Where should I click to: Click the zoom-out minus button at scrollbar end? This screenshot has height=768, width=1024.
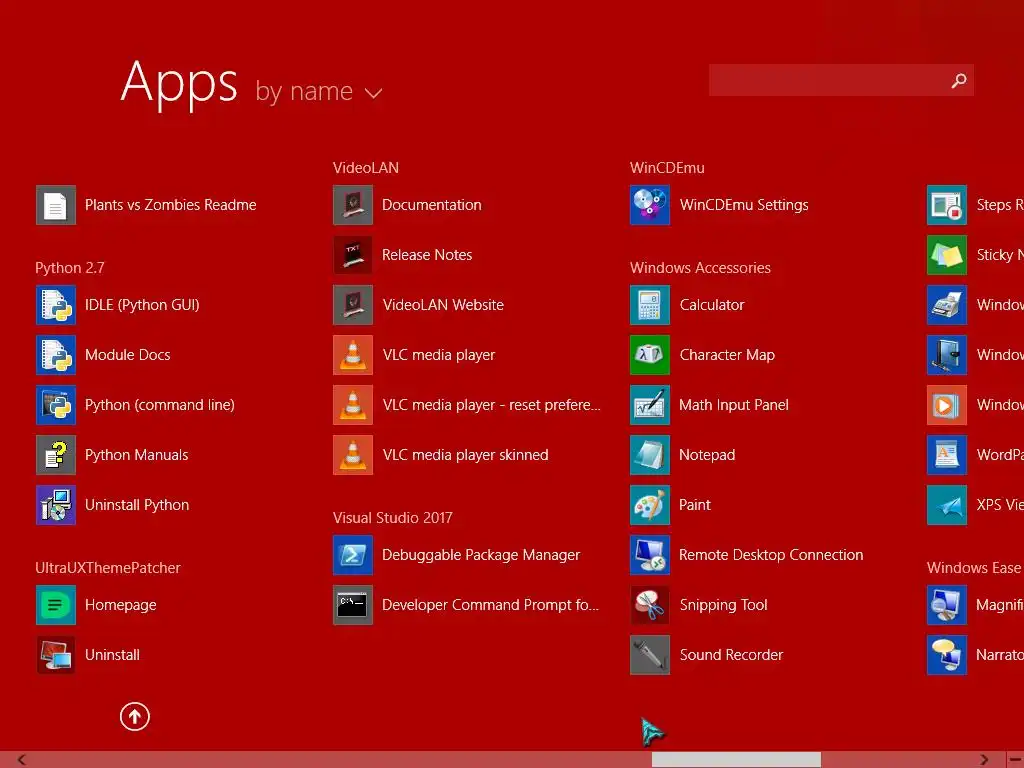click(1015, 760)
